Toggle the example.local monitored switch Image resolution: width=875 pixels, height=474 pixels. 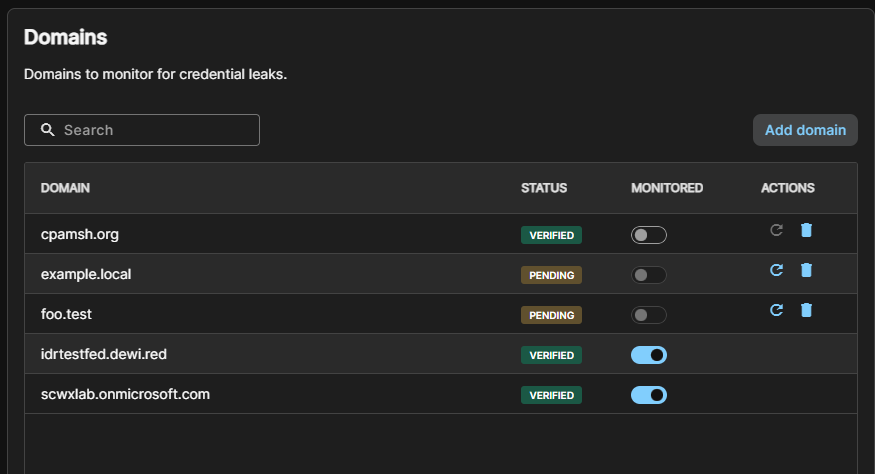pos(648,275)
